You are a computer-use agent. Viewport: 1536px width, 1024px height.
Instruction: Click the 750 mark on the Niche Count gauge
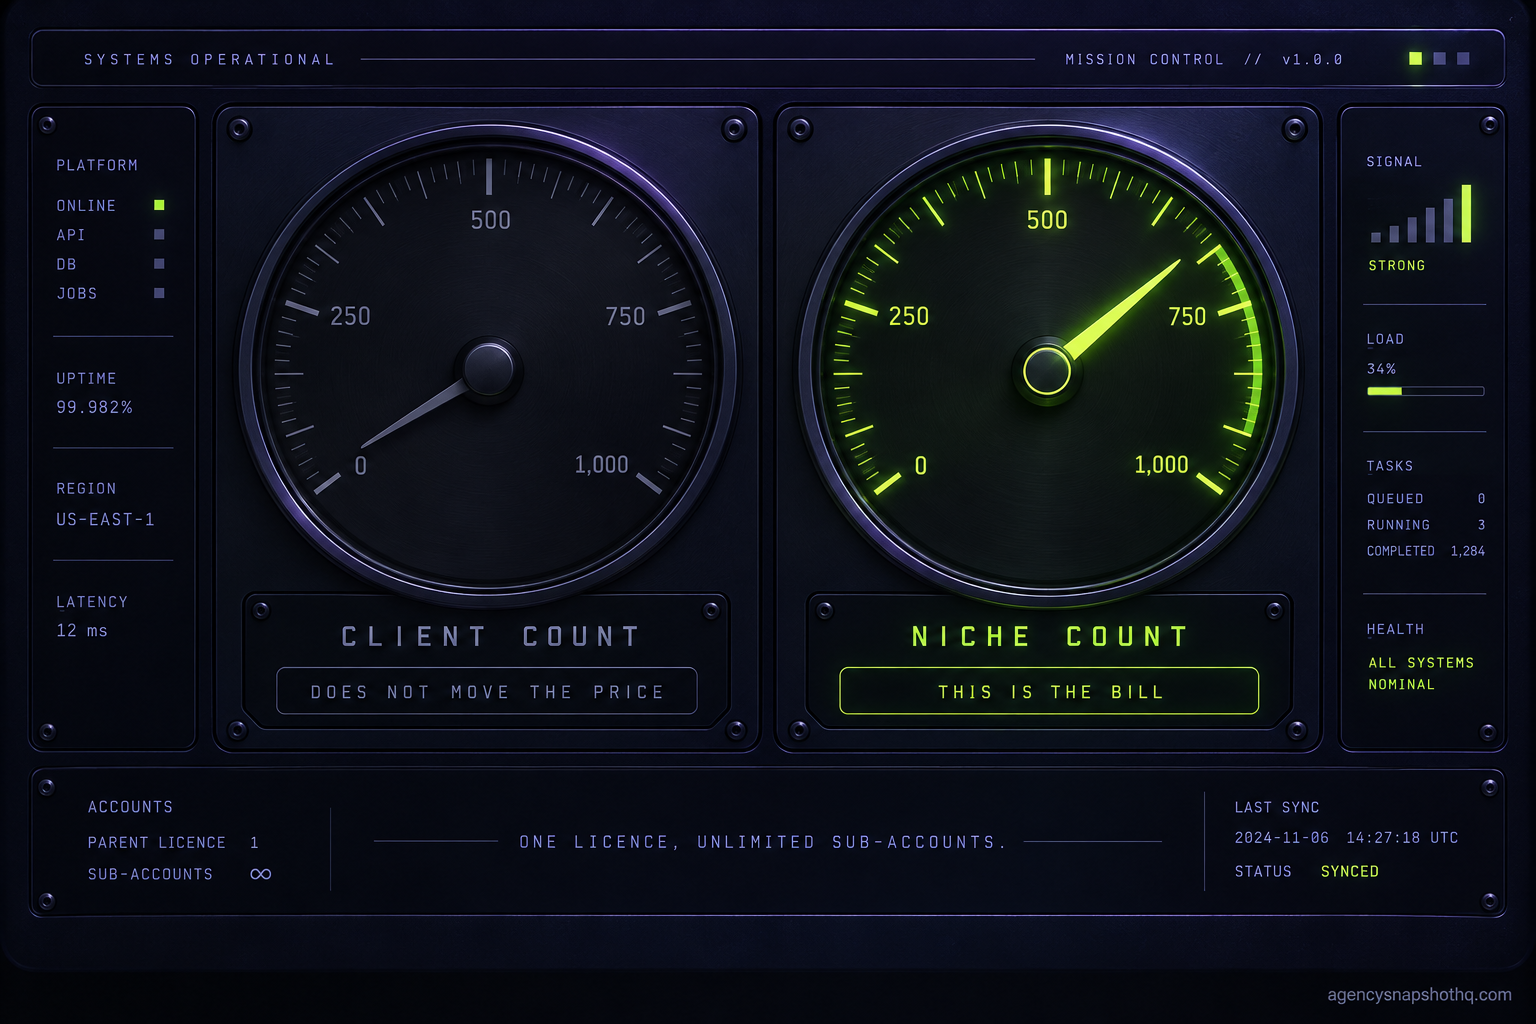(x=1187, y=316)
